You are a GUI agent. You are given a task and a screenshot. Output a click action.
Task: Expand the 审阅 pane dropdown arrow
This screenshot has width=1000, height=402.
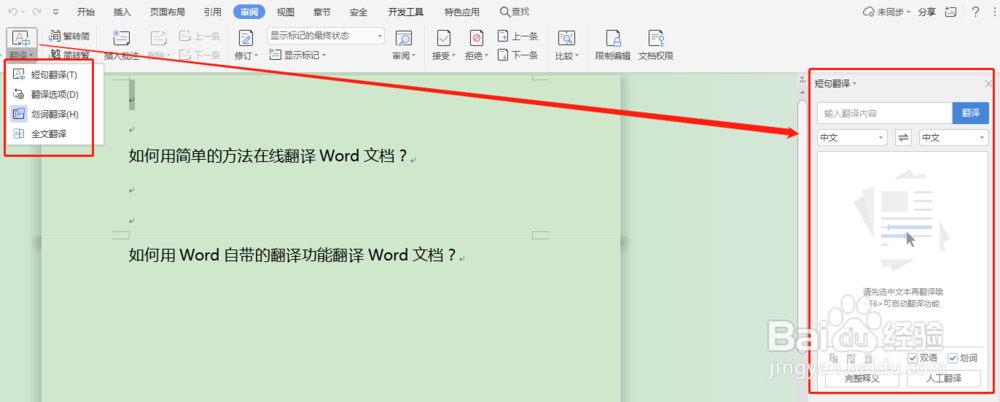[x=413, y=56]
